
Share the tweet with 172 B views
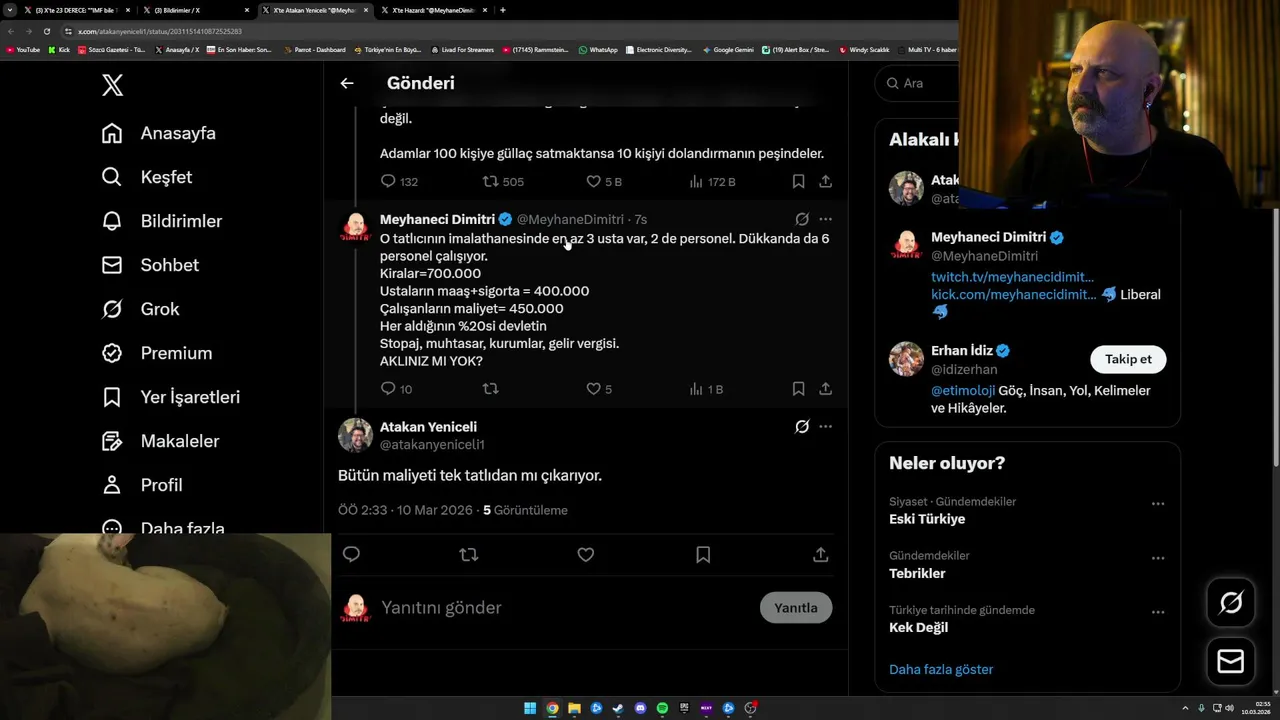coord(825,182)
